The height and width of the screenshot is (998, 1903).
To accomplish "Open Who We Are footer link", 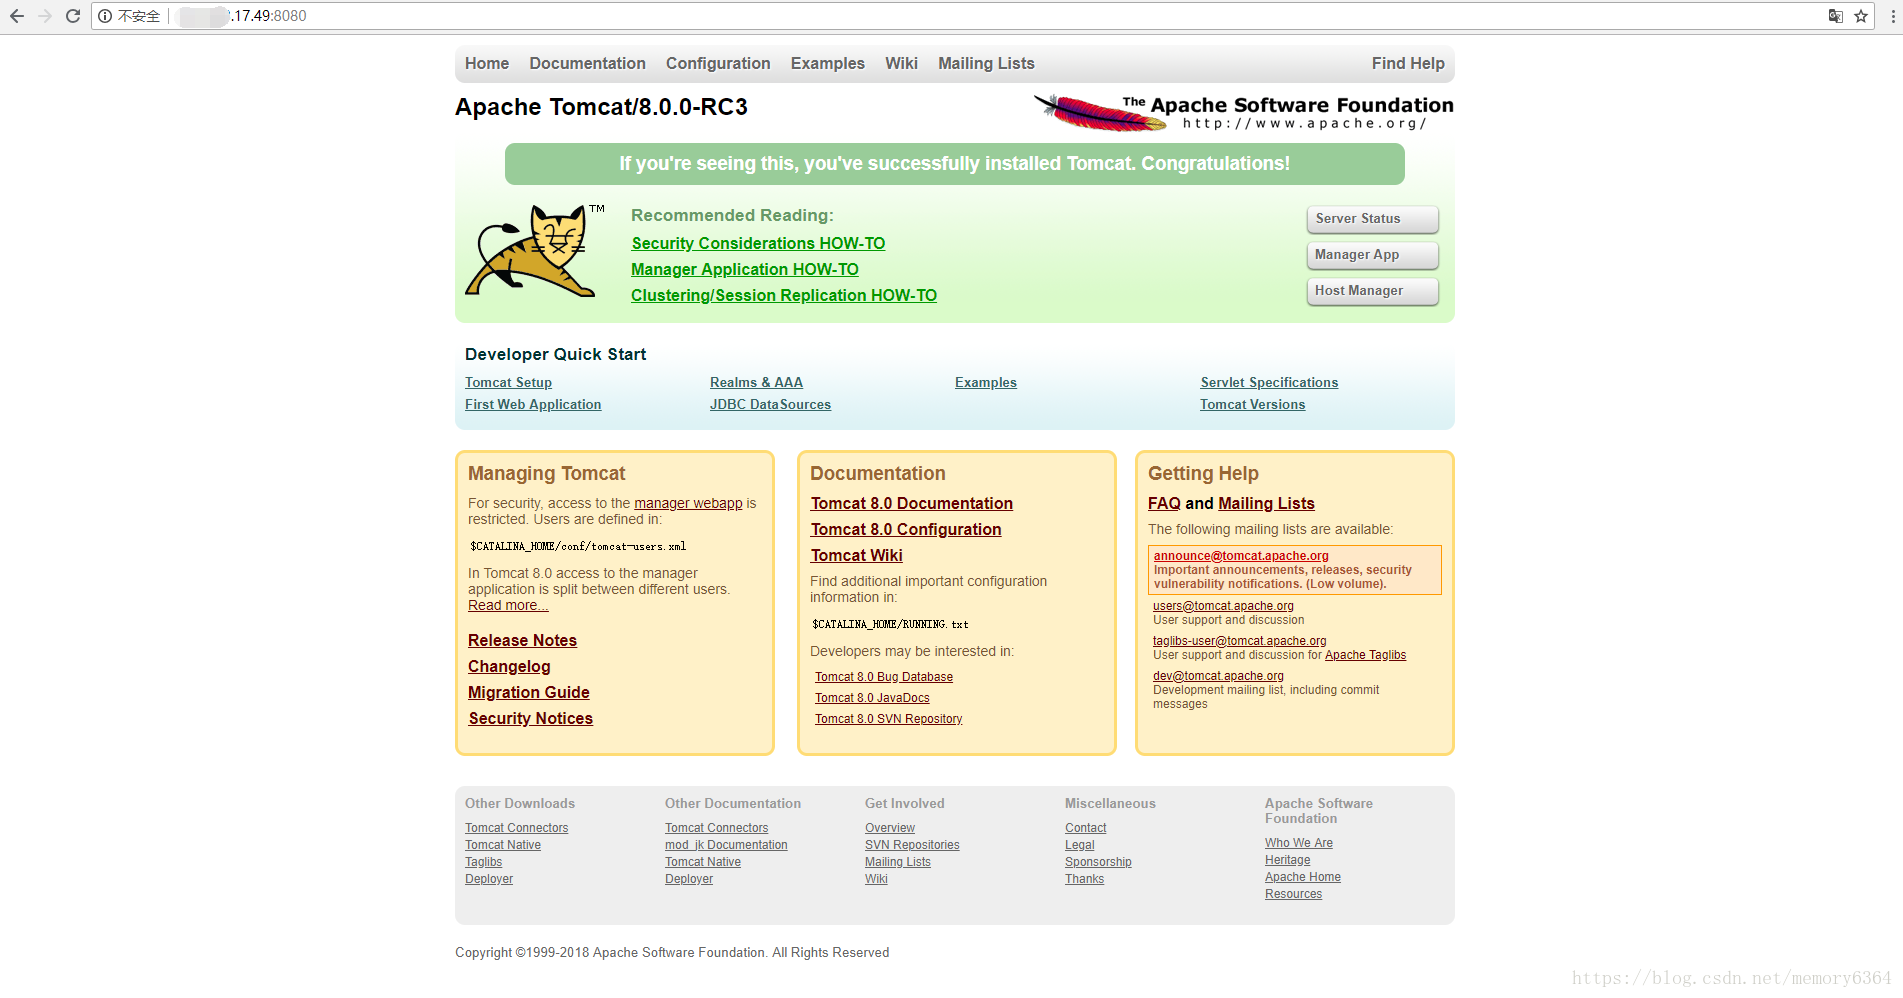I will click(1299, 844).
